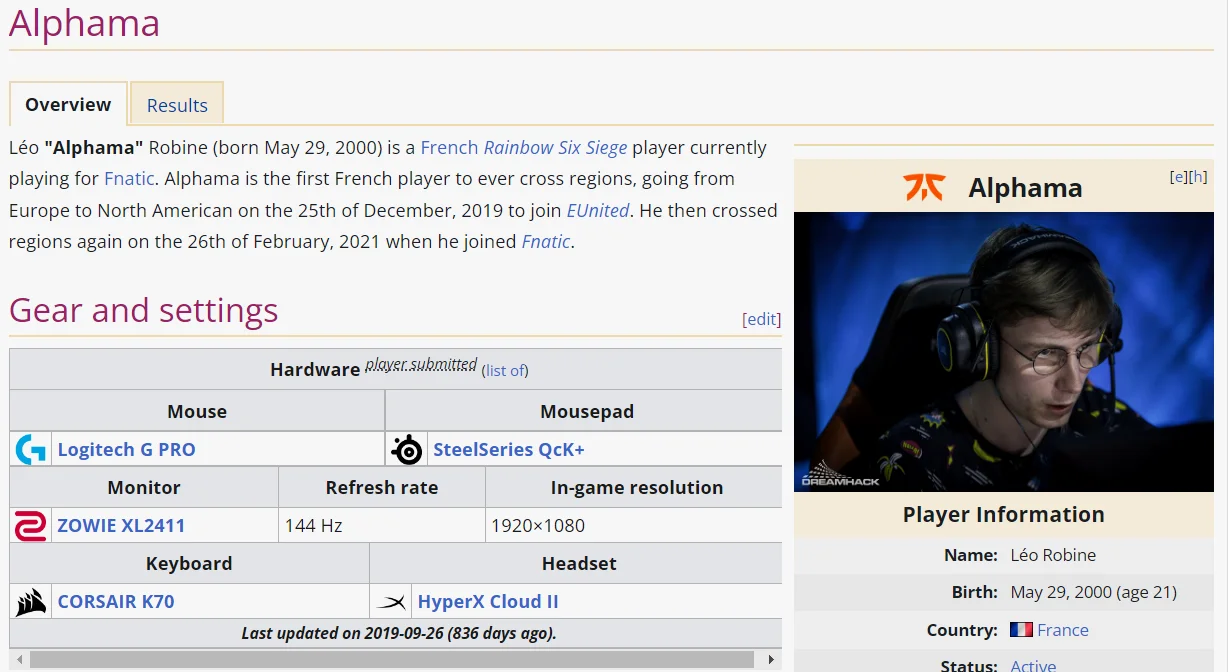Open the 'list of' hardware link
1228x672 pixels.
click(506, 370)
